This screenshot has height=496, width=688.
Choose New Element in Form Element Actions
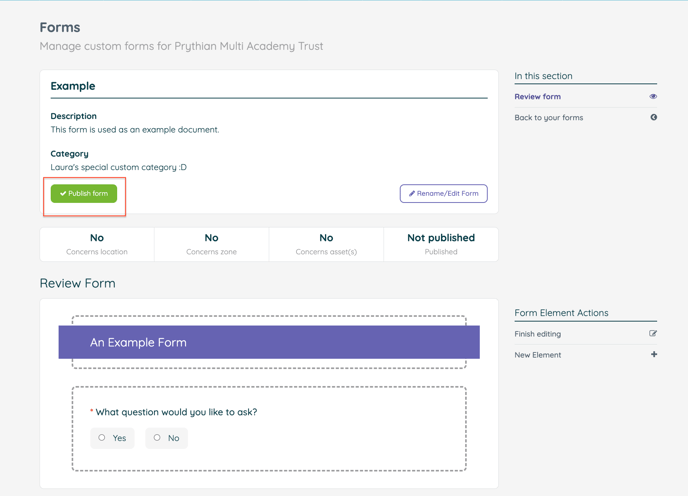[538, 355]
